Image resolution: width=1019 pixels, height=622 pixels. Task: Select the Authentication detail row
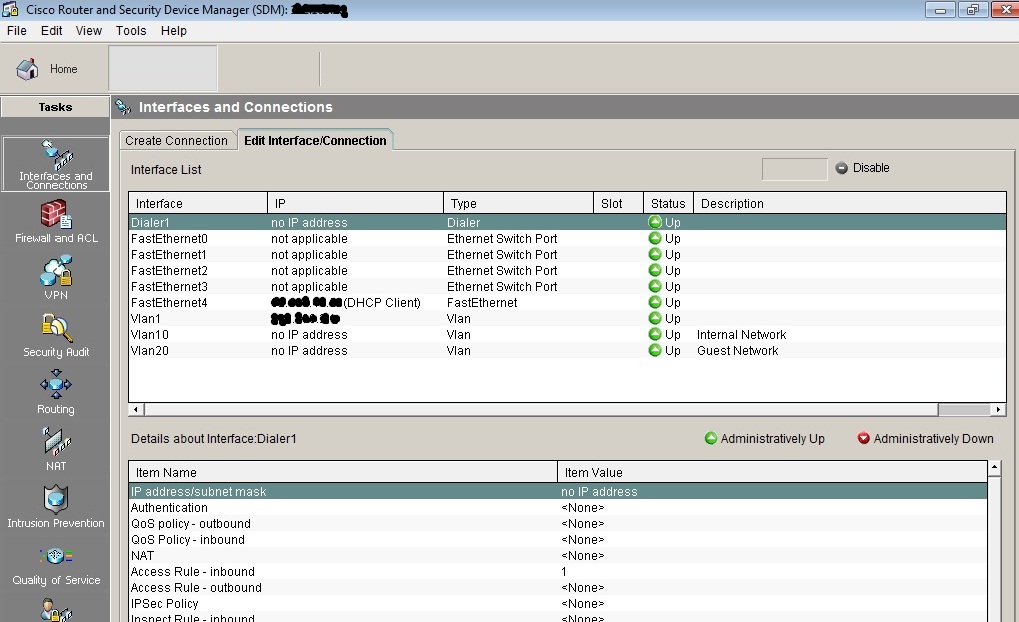click(558, 508)
